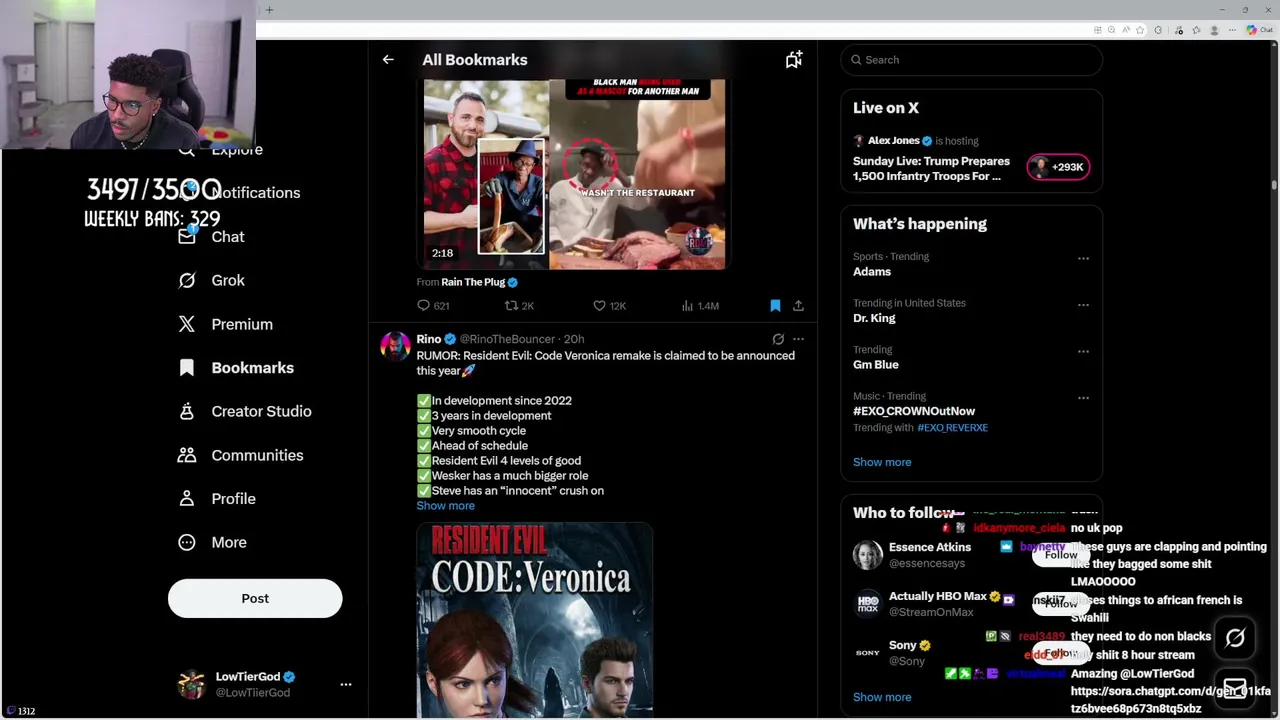1280x720 pixels.
Task: Open Read aloud icon in address bar
Action: [x=1126, y=30]
